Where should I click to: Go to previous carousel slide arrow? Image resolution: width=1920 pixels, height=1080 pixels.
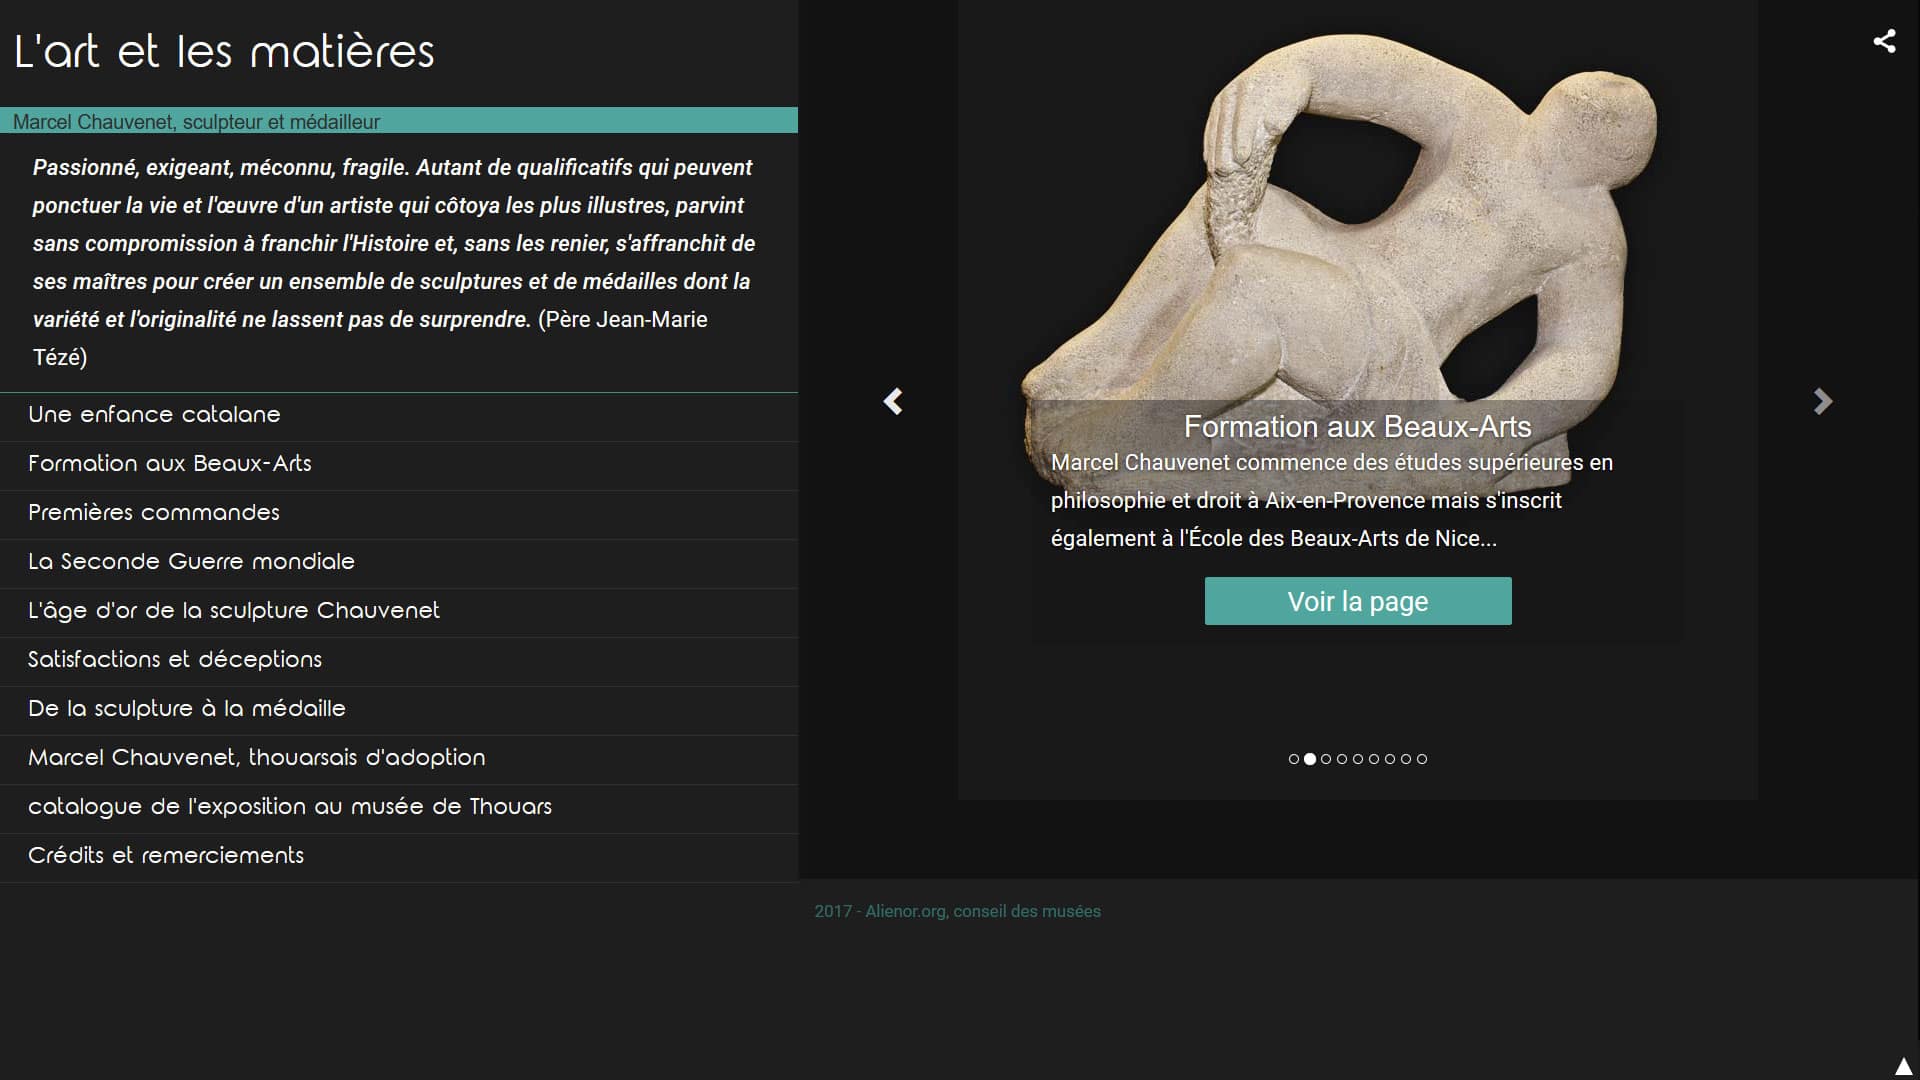893,401
